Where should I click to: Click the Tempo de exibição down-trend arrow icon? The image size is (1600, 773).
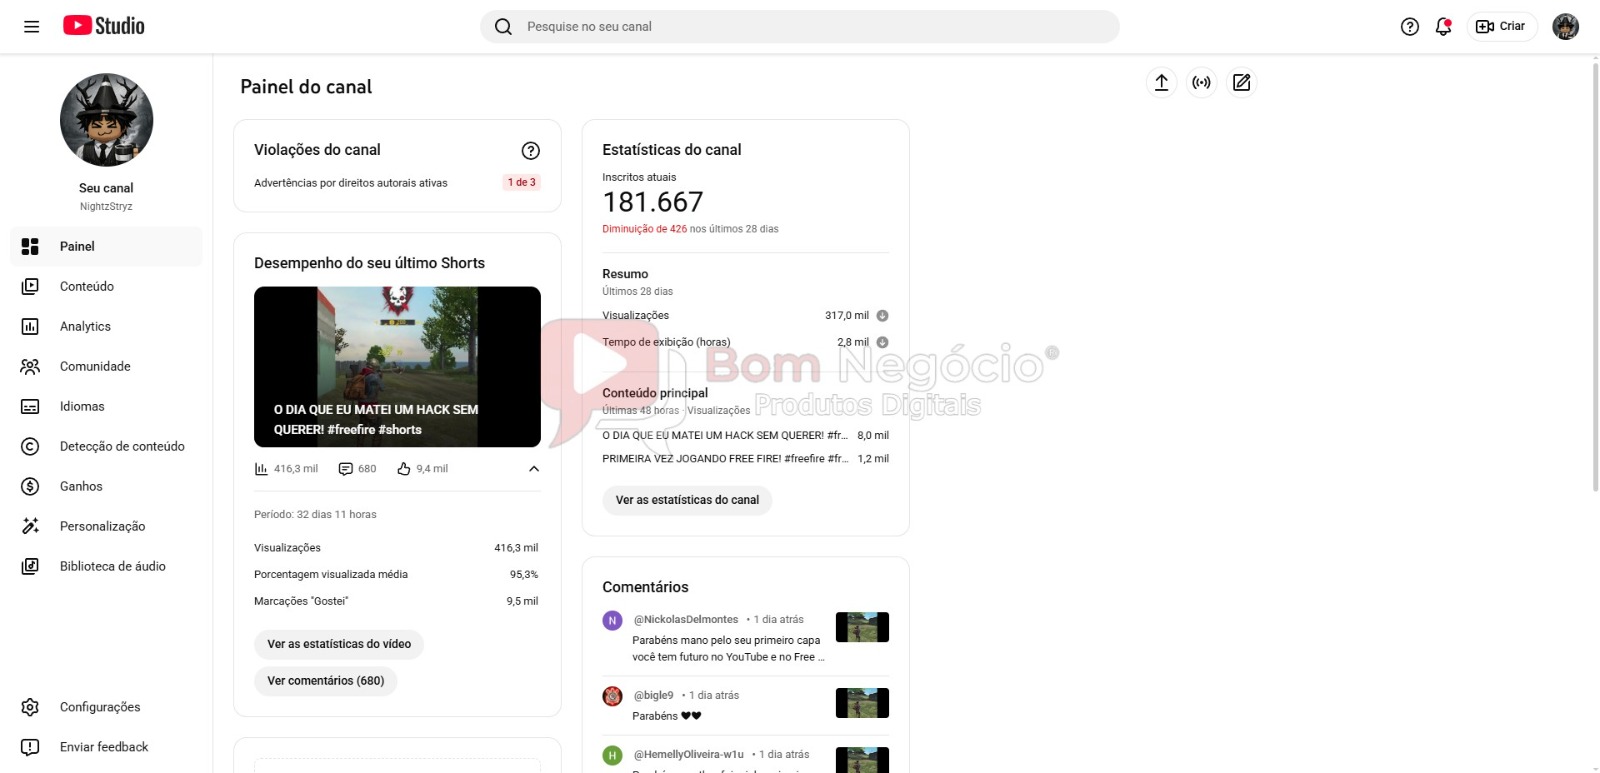pyautogui.click(x=882, y=343)
